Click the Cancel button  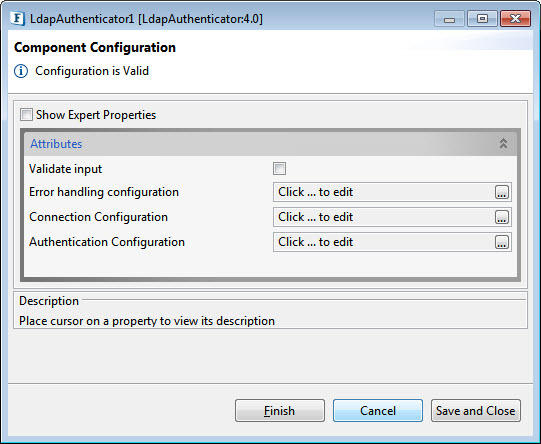pyautogui.click(x=378, y=411)
